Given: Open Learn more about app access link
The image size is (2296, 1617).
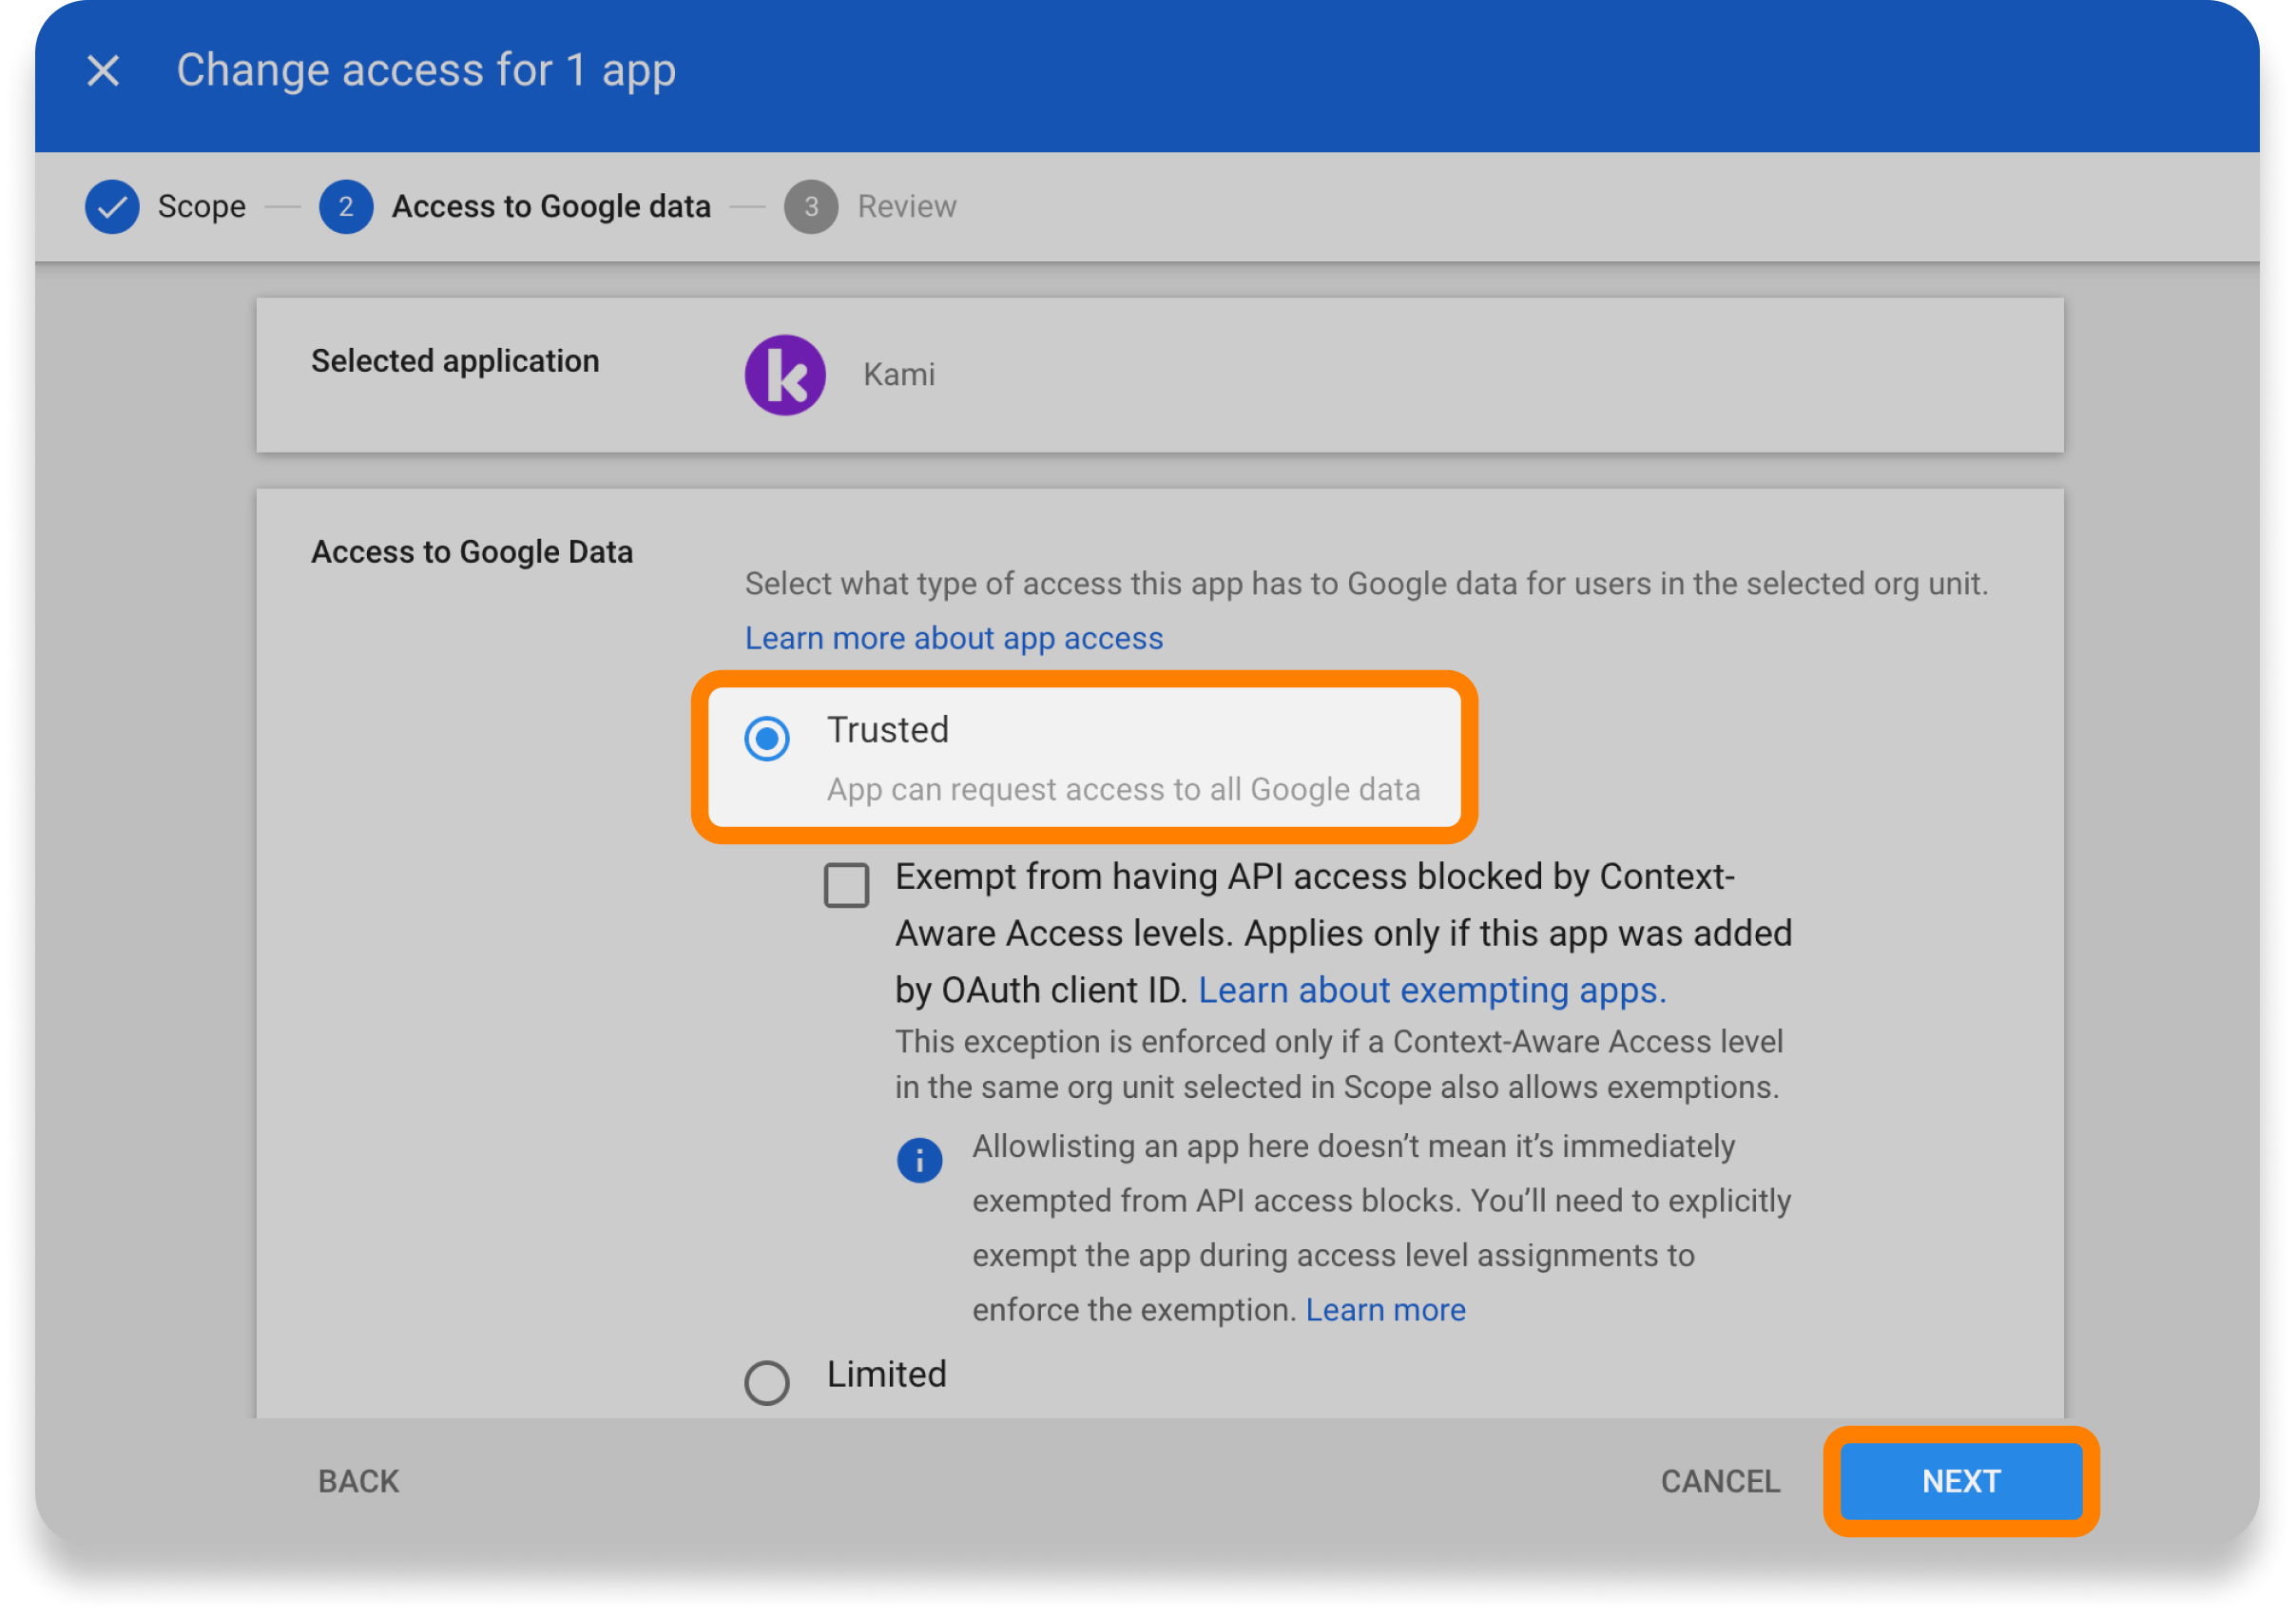Looking at the screenshot, I should (x=955, y=639).
